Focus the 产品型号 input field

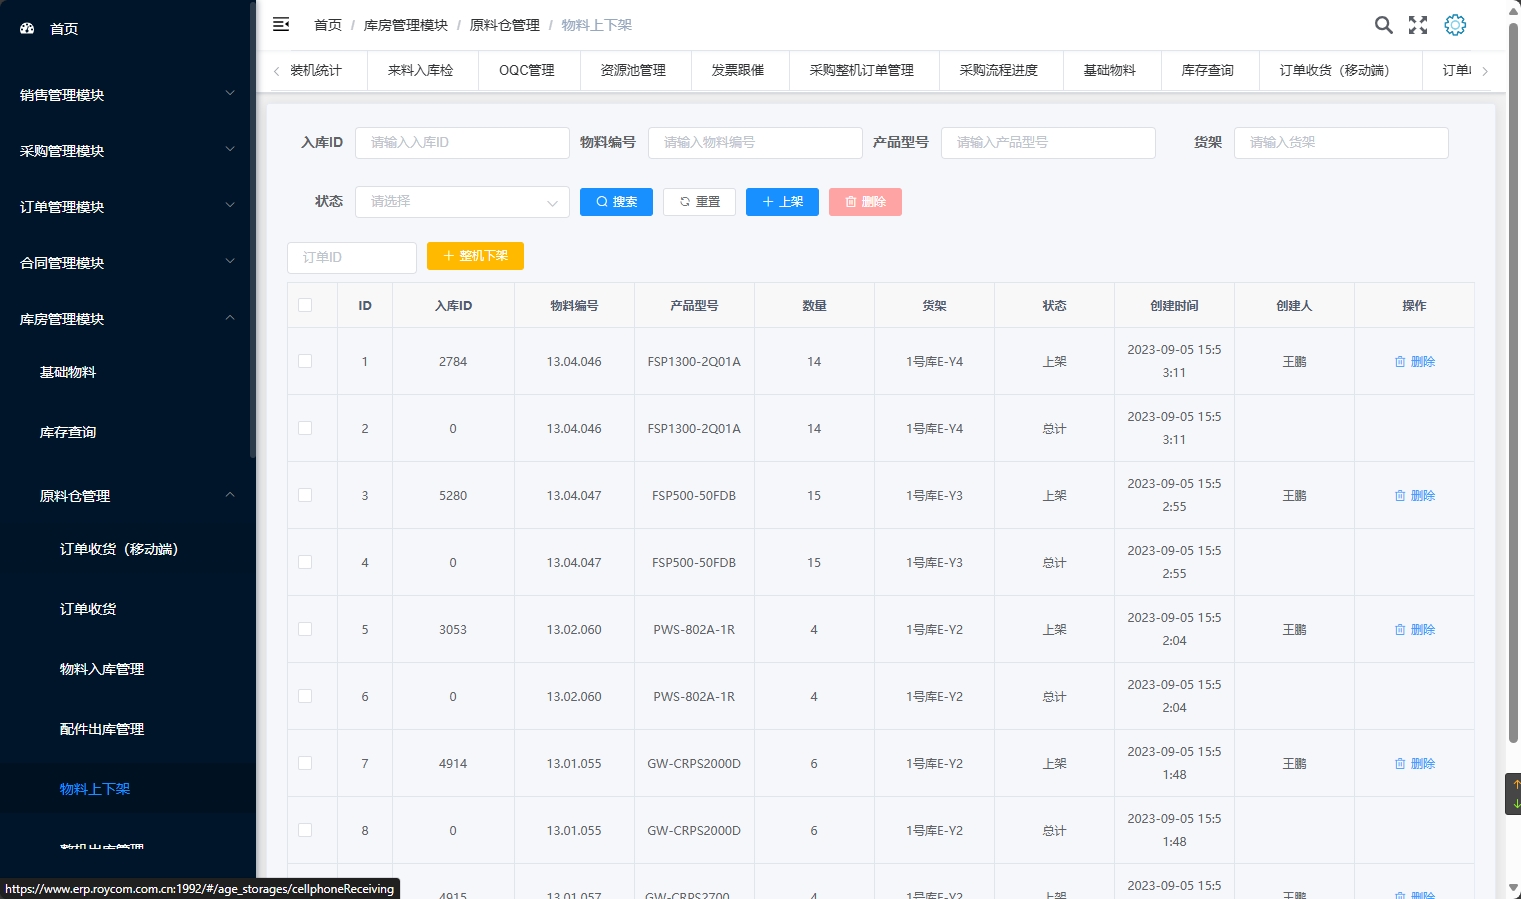(x=1048, y=143)
